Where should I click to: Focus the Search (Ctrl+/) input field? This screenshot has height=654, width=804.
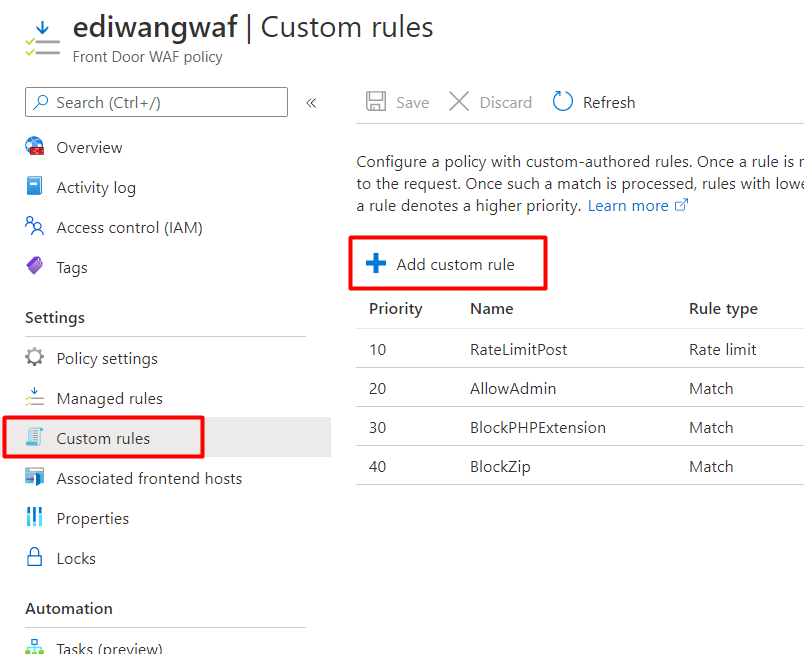(156, 102)
